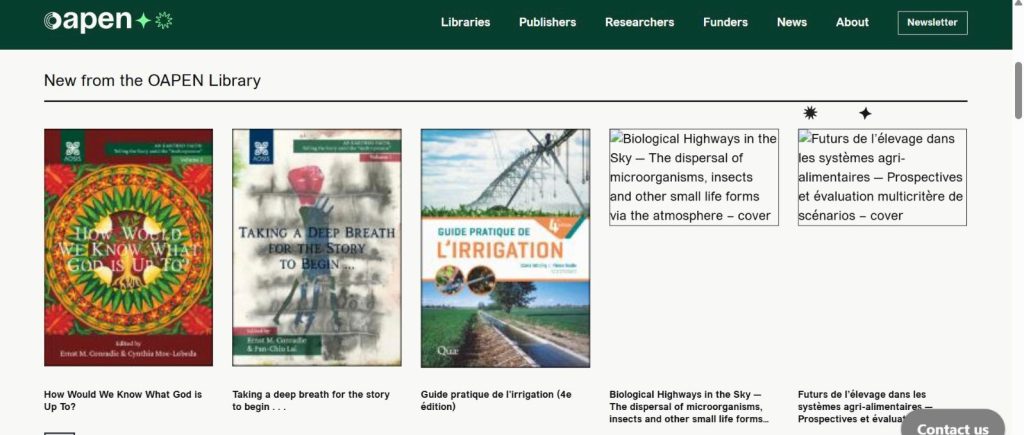Open the Researchers section
The height and width of the screenshot is (435, 1024).
pos(639,22)
